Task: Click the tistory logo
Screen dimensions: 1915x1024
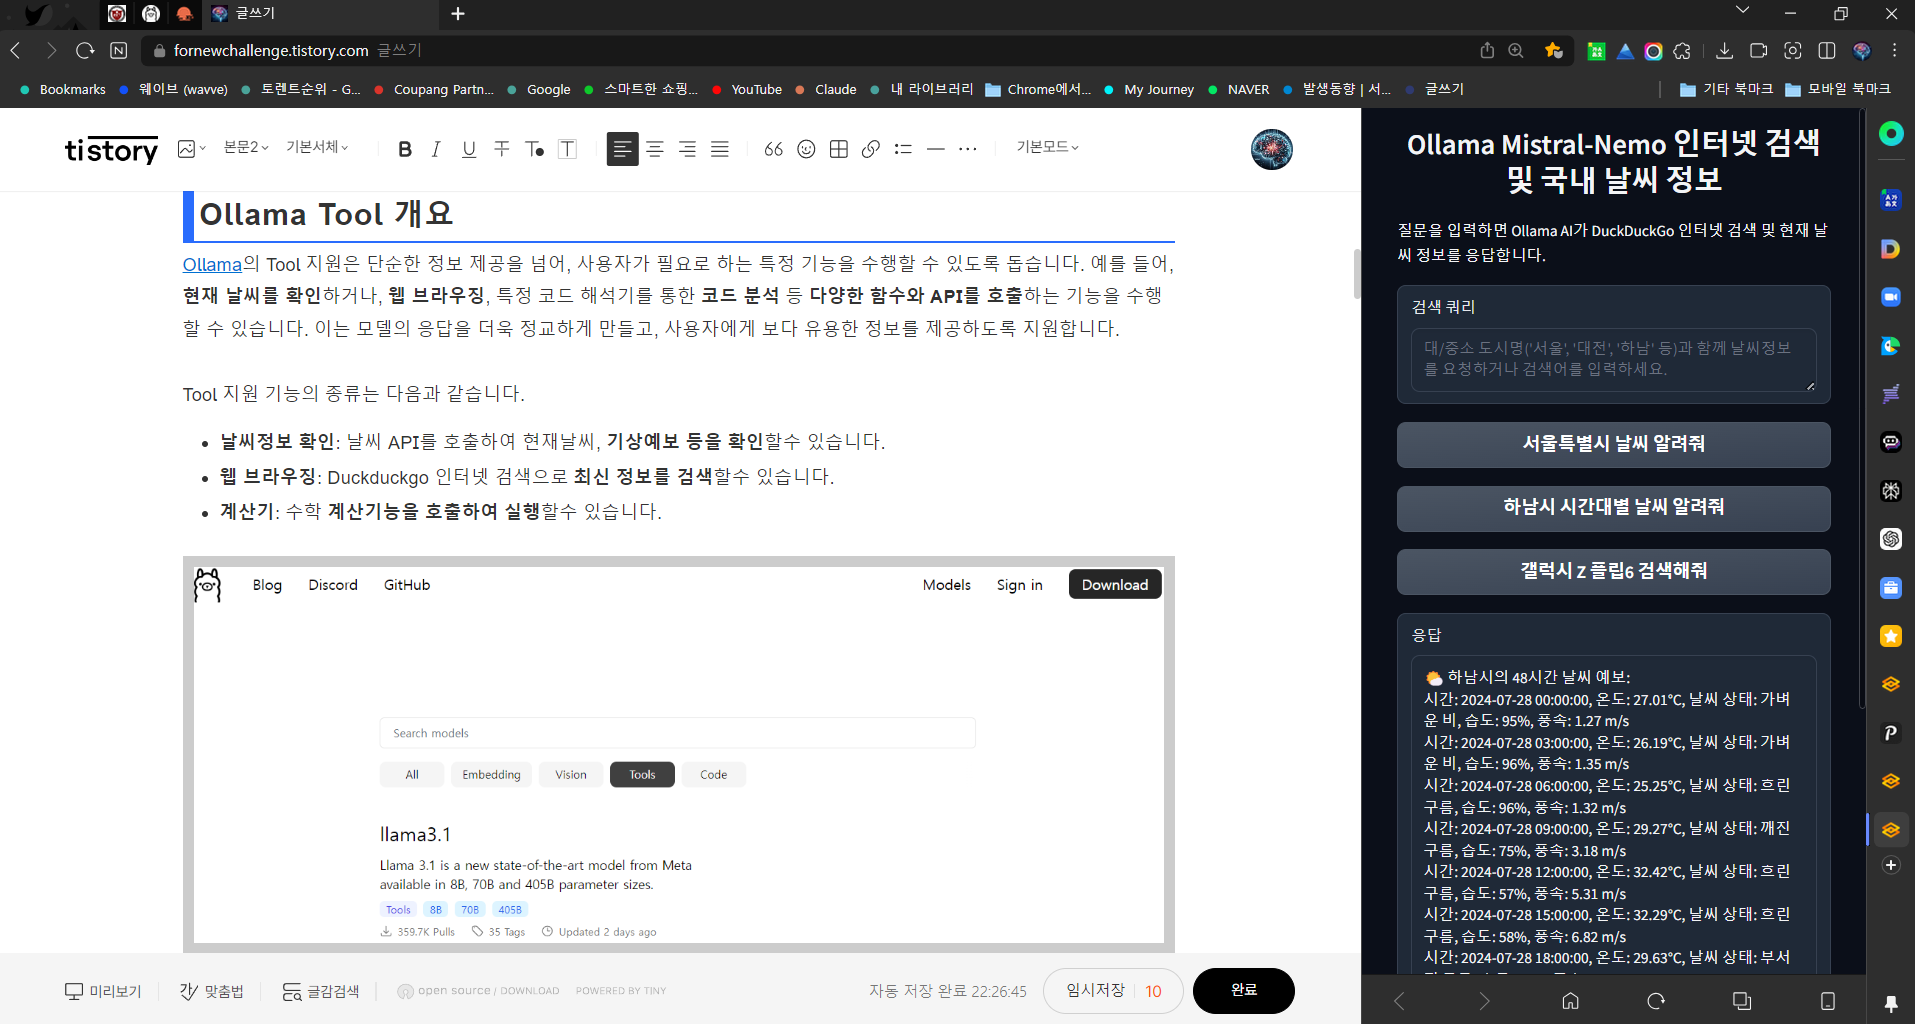Action: [111, 150]
